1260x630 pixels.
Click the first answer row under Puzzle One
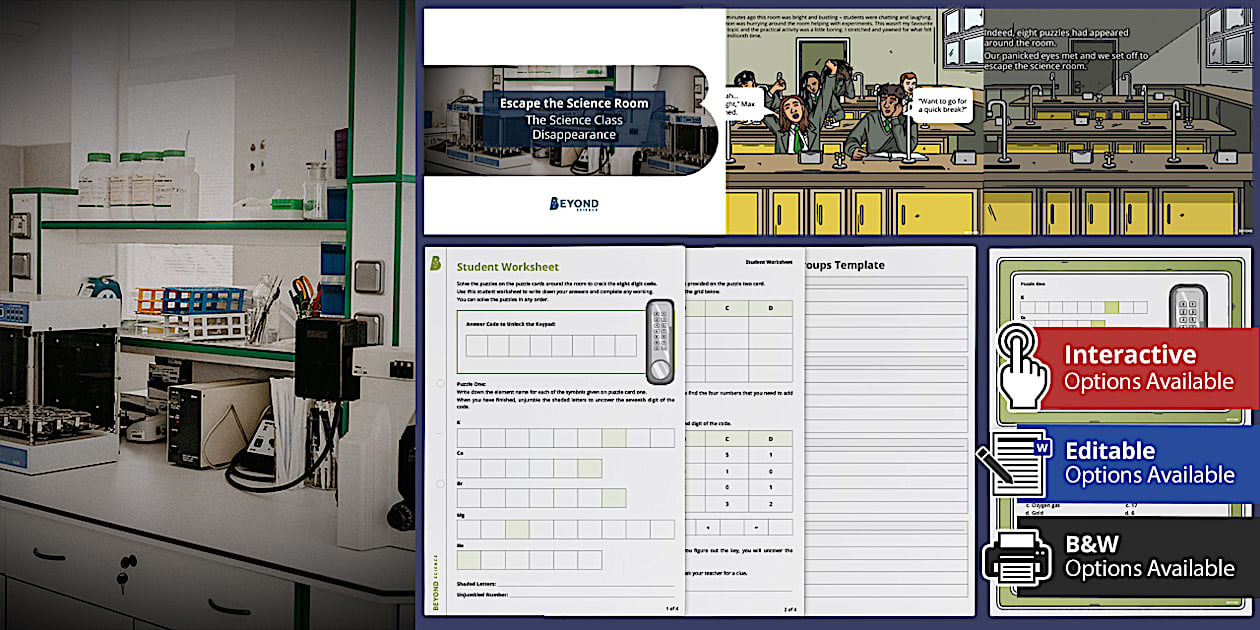click(565, 438)
